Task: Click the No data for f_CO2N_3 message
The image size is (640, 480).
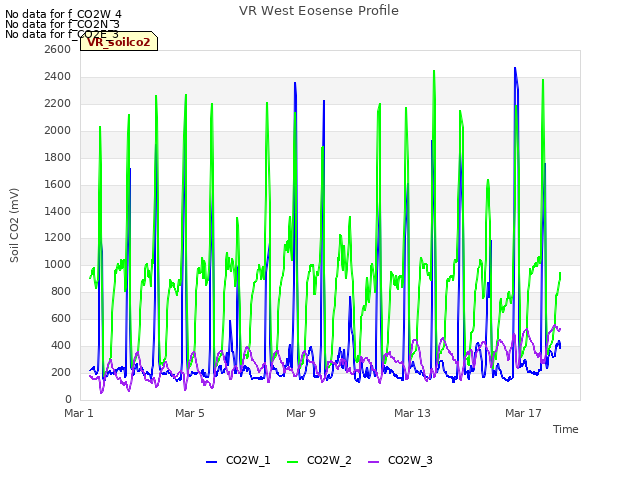Action: pyautogui.click(x=62, y=24)
